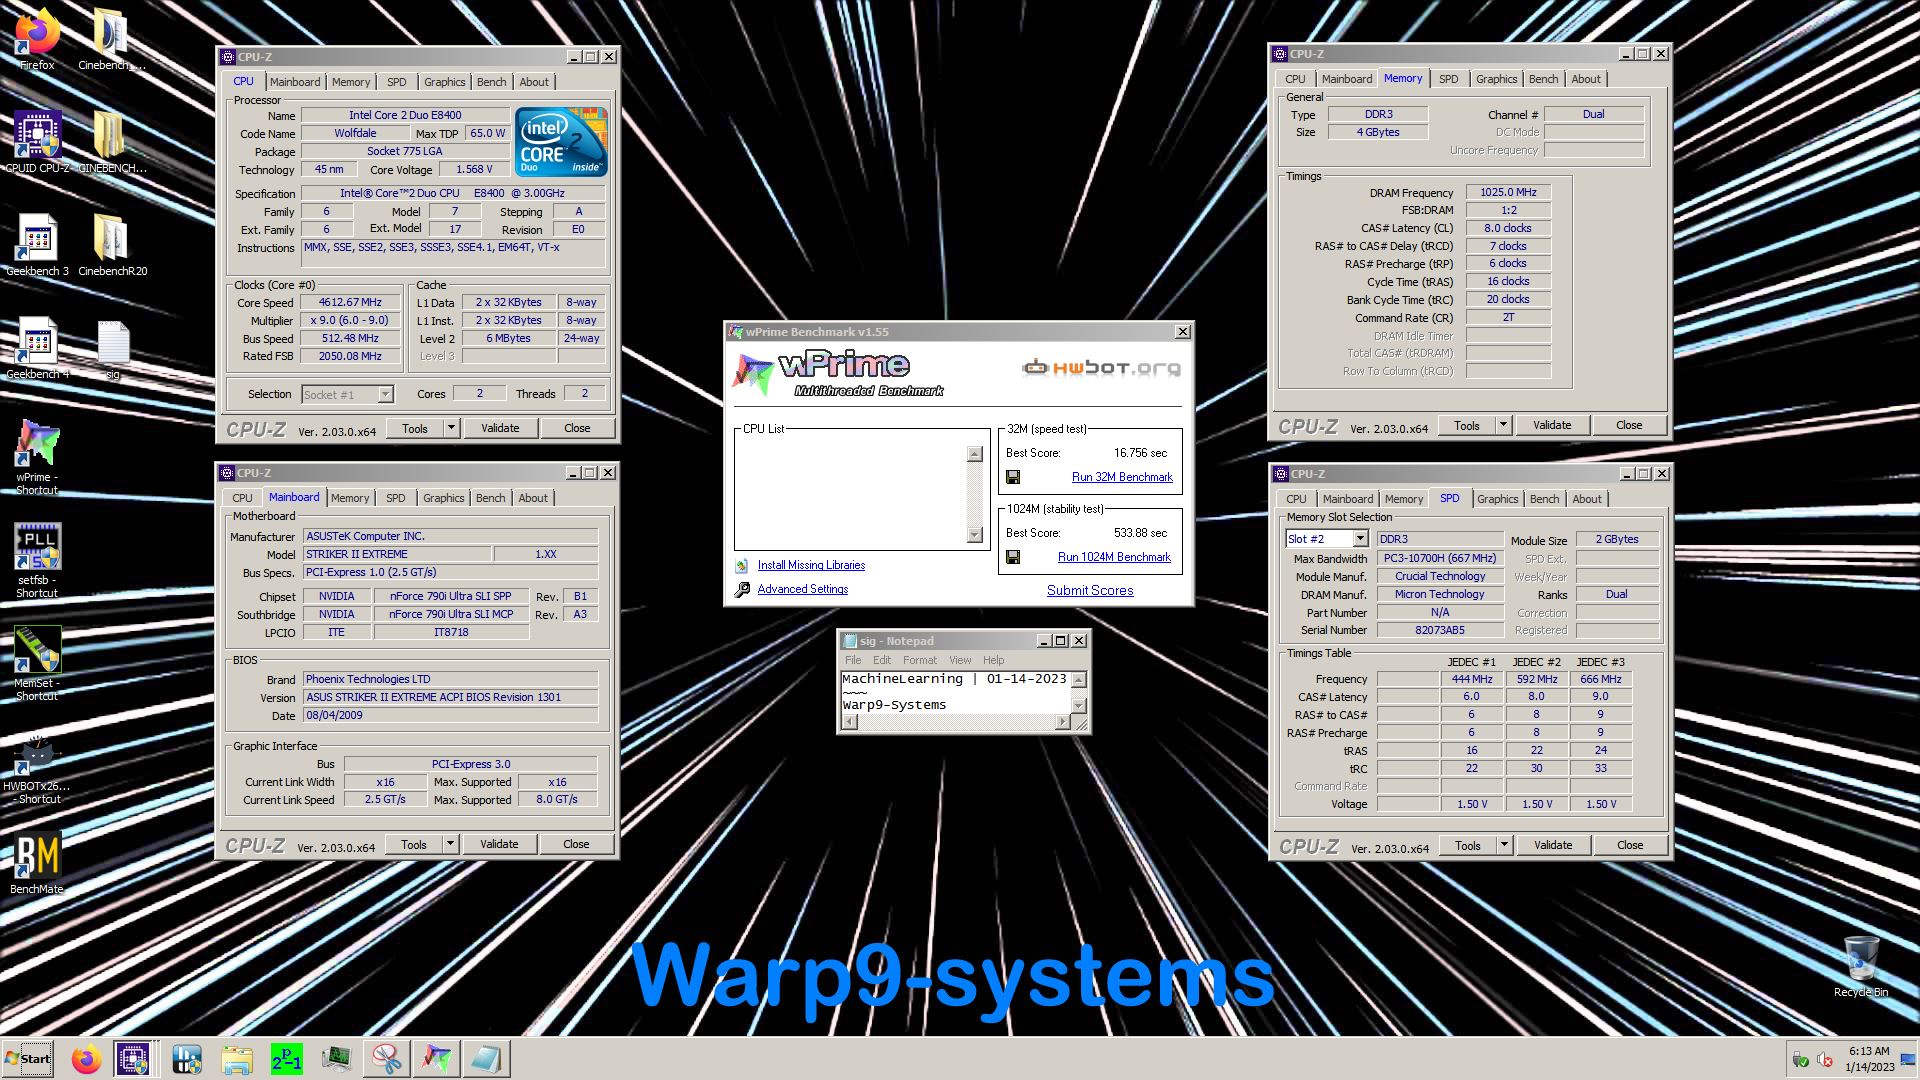Image resolution: width=1920 pixels, height=1080 pixels.
Task: Click the wPrime CPU List scroll up arrow
Action: coord(975,454)
